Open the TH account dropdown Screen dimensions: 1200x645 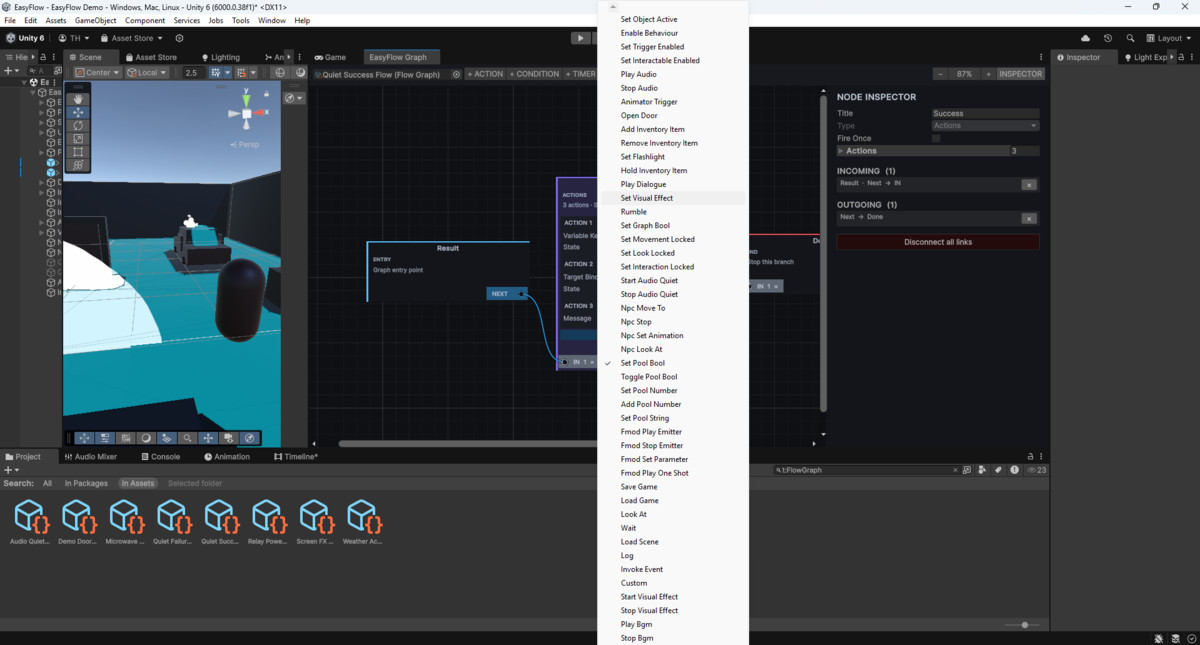(74, 38)
